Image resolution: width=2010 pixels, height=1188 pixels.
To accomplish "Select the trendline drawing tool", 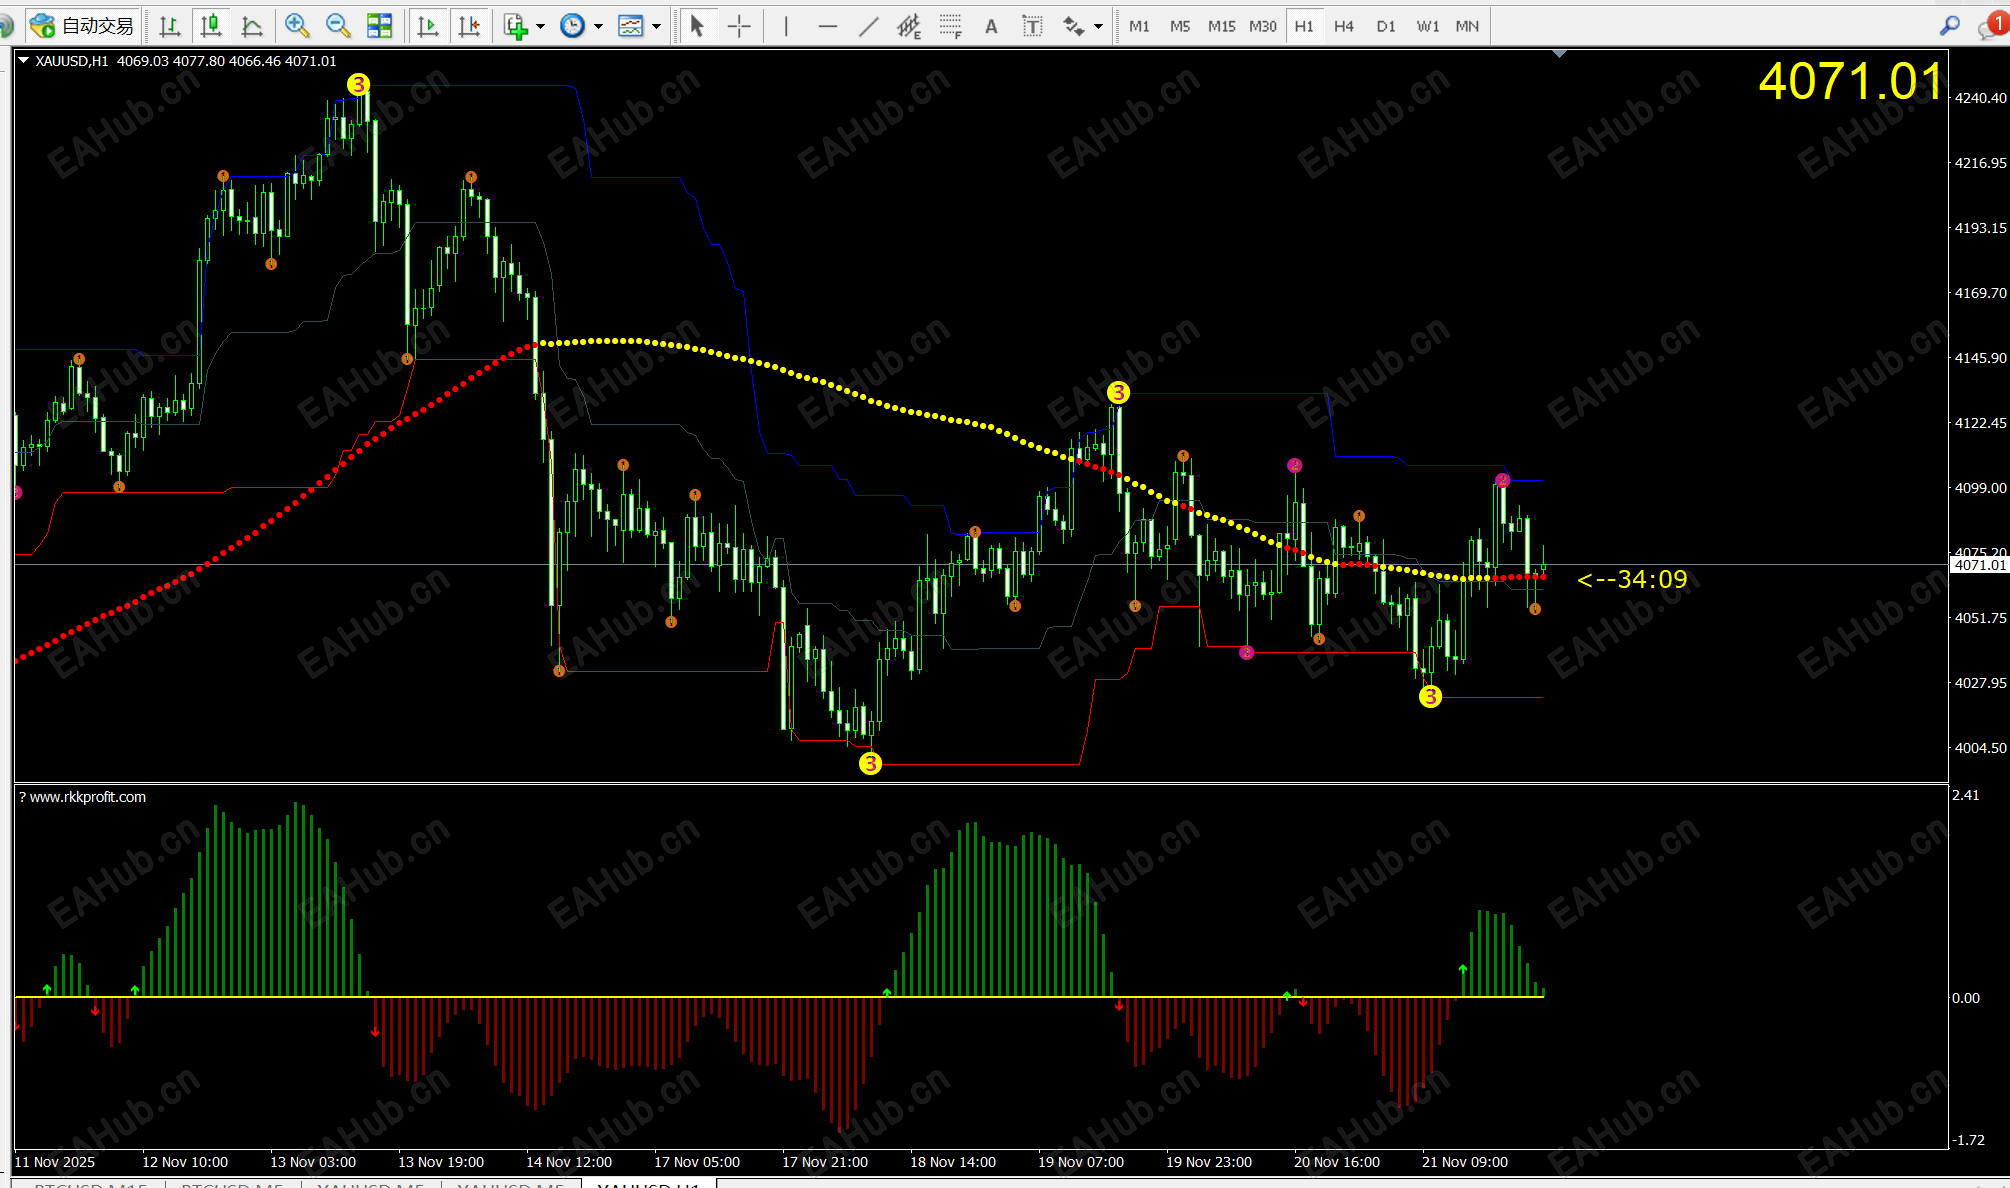I will coord(868,26).
